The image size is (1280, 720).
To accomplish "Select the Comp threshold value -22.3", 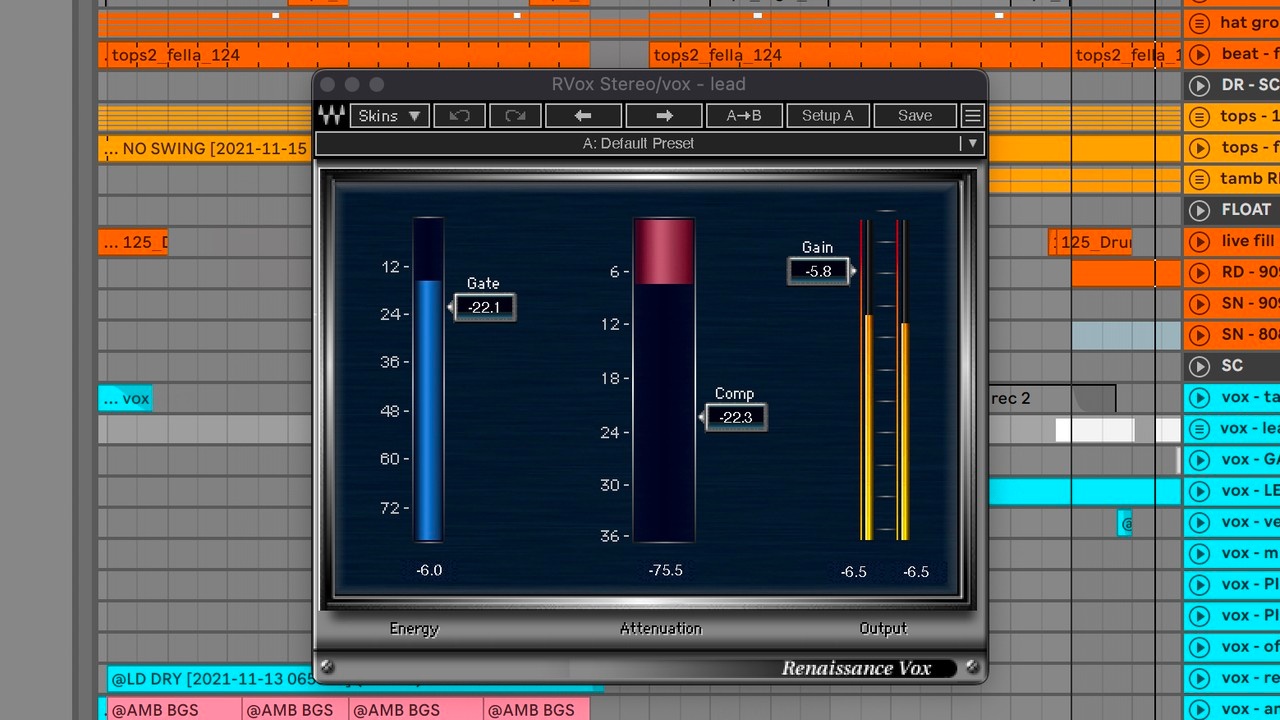I will (x=735, y=417).
